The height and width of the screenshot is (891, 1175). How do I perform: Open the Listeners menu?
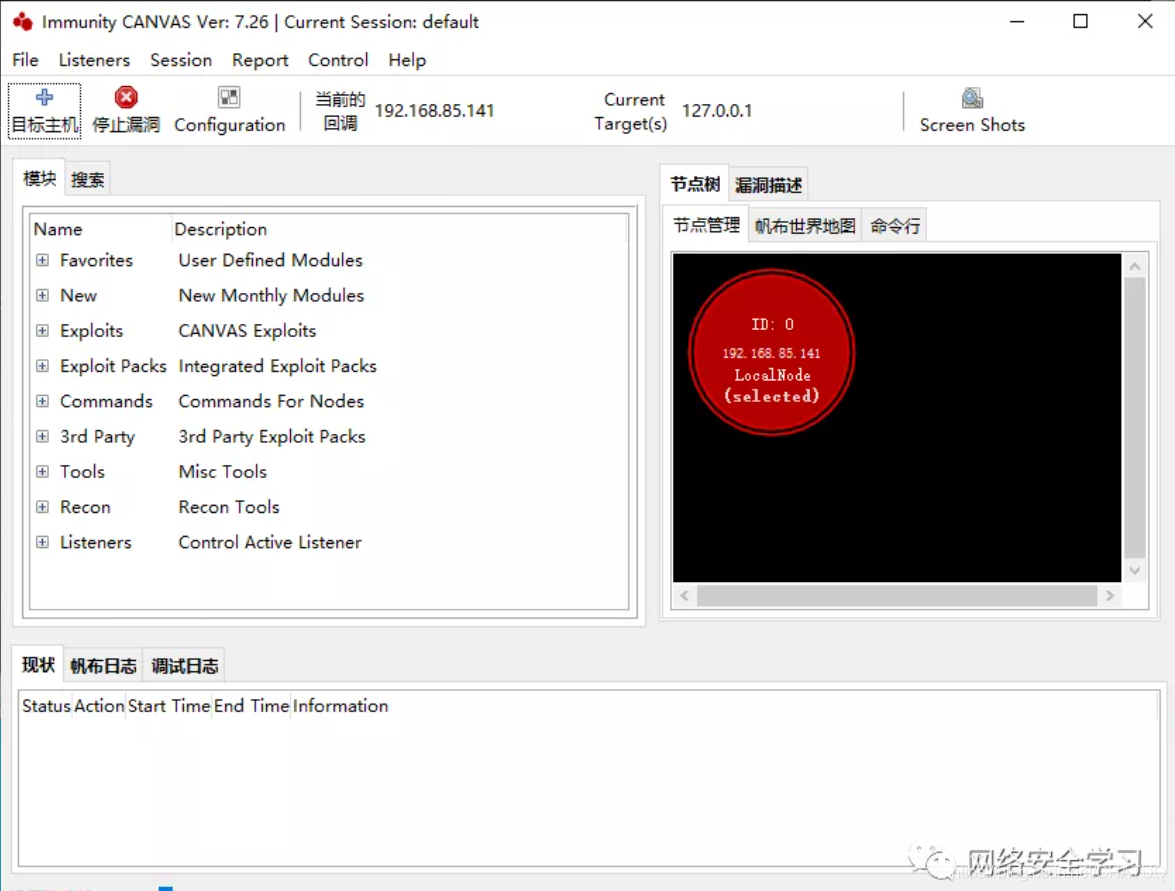click(x=94, y=60)
